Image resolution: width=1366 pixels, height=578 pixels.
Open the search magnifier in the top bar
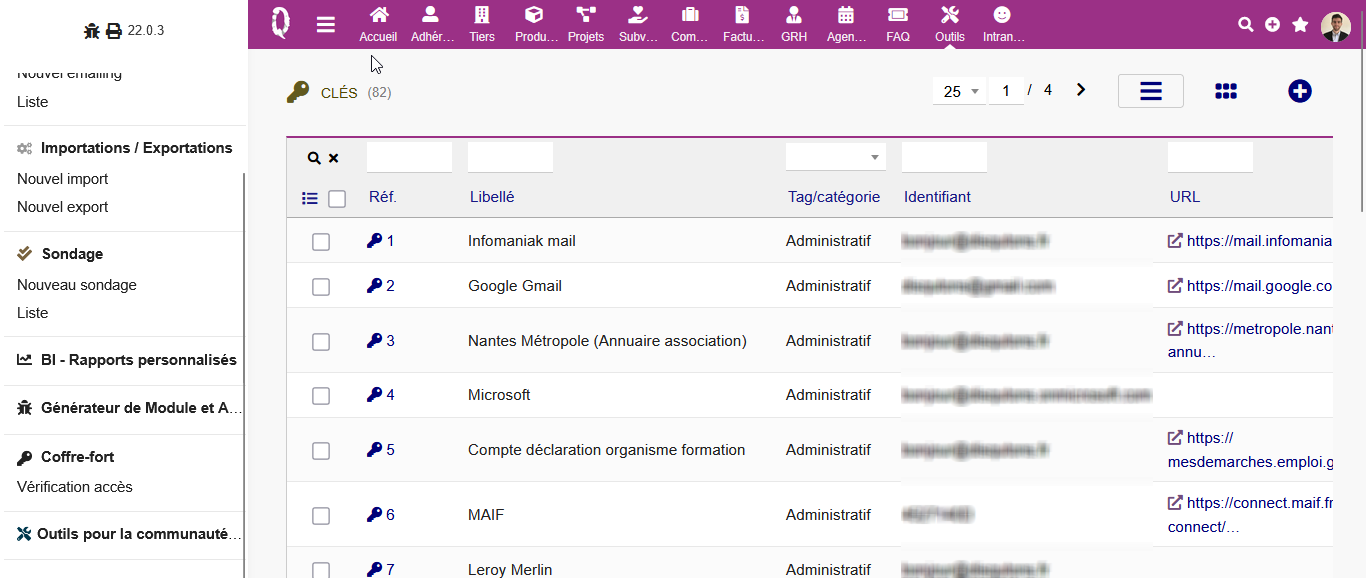1245,25
